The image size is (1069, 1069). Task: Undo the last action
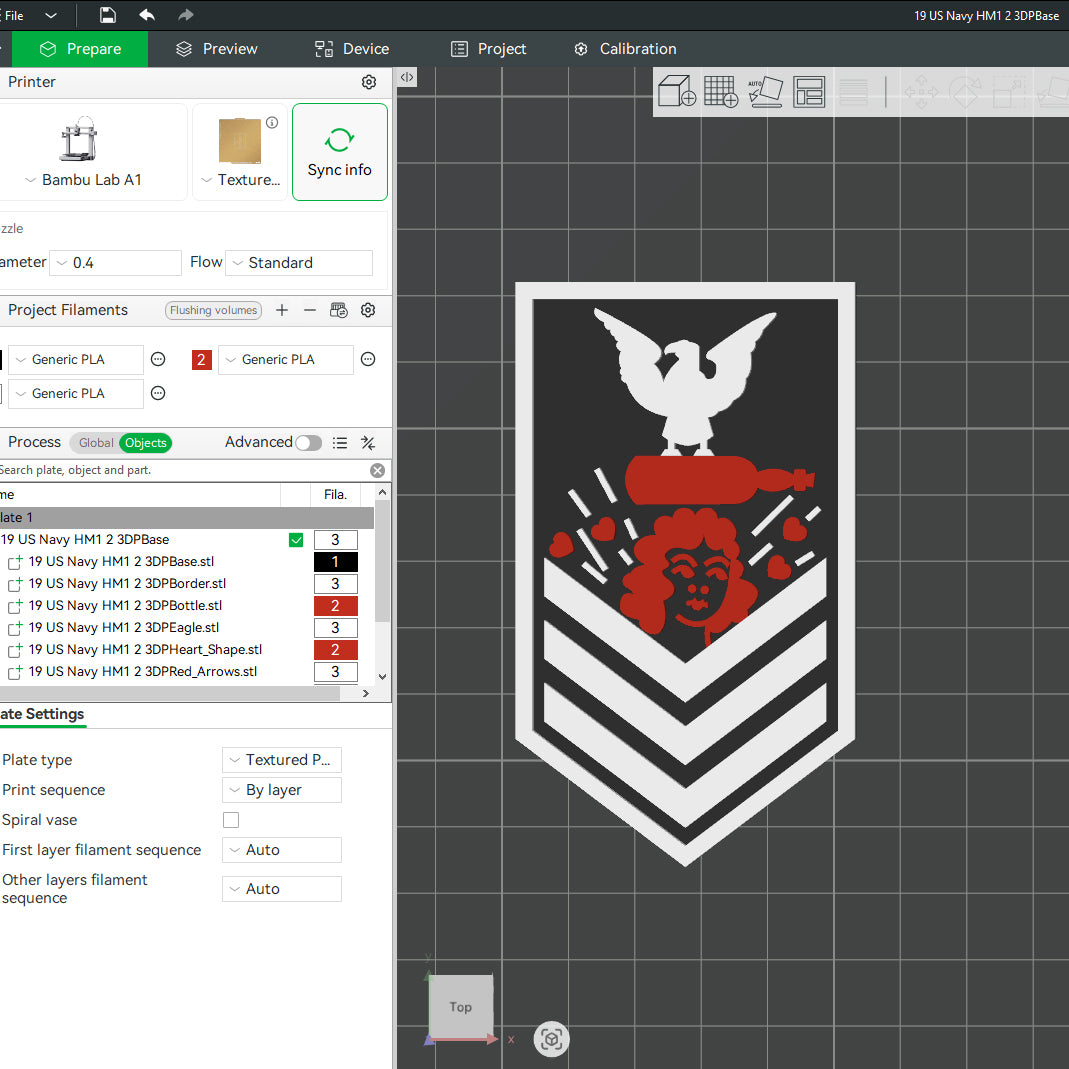point(147,15)
